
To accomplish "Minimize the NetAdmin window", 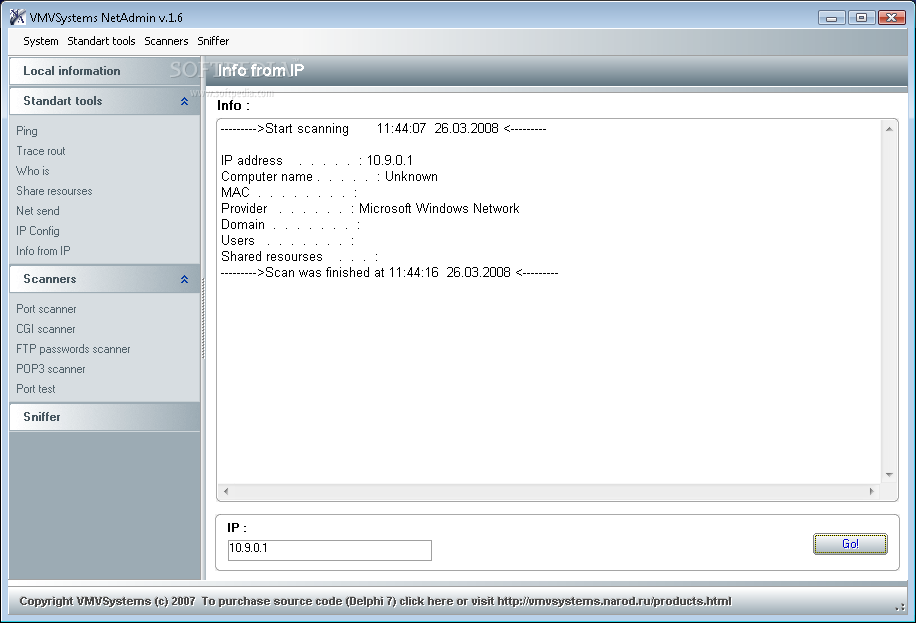I will pyautogui.click(x=831, y=18).
